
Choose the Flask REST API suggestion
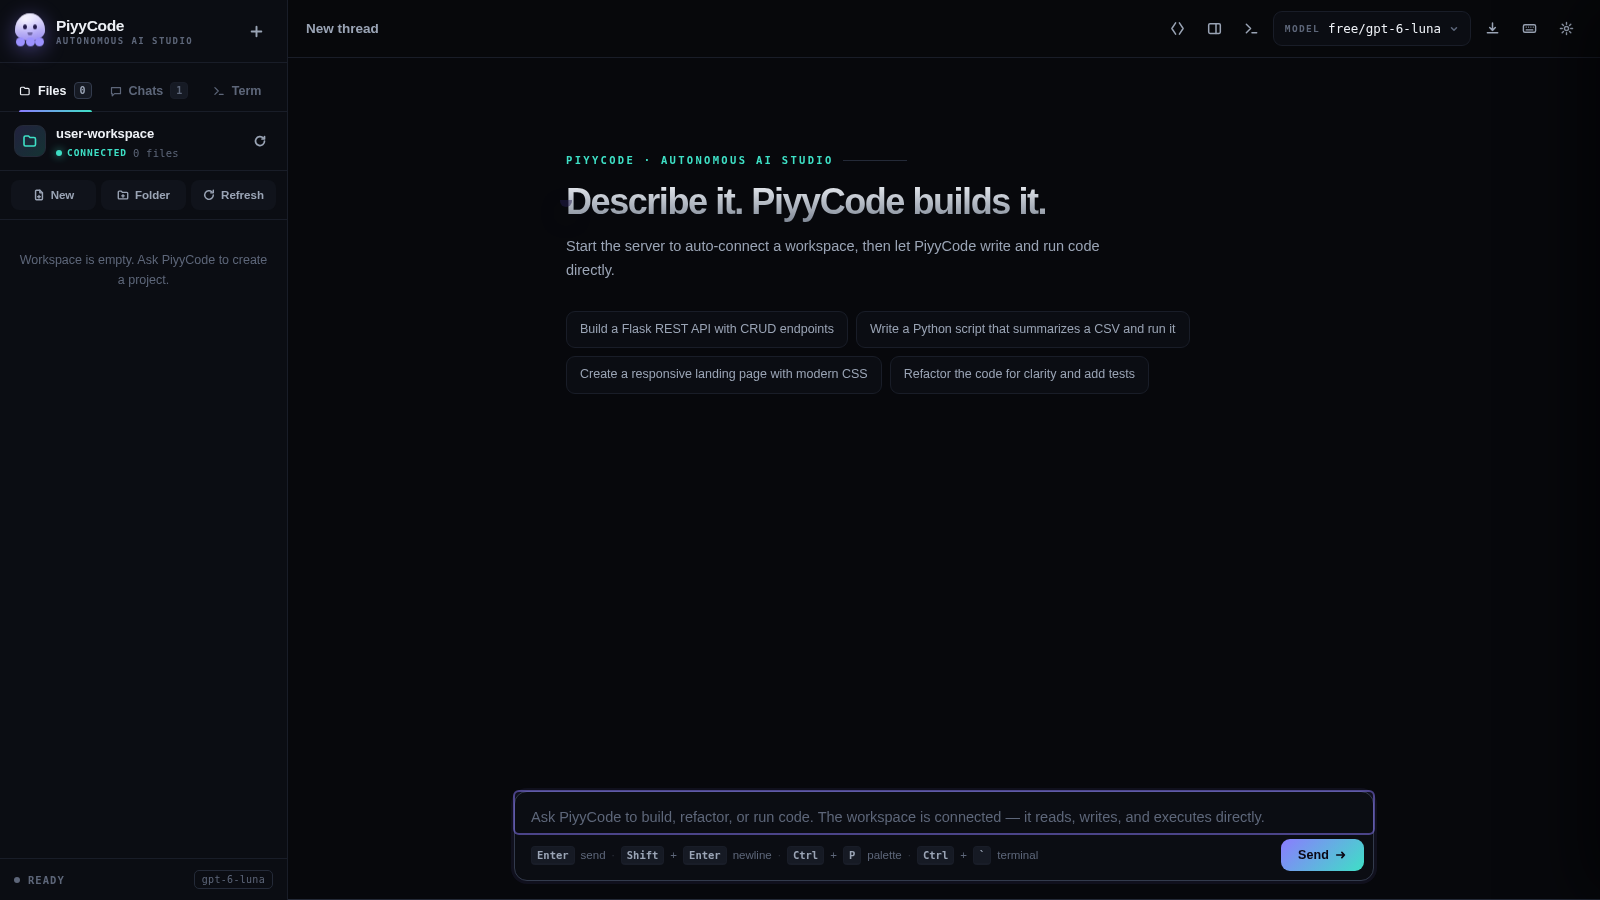tap(707, 329)
